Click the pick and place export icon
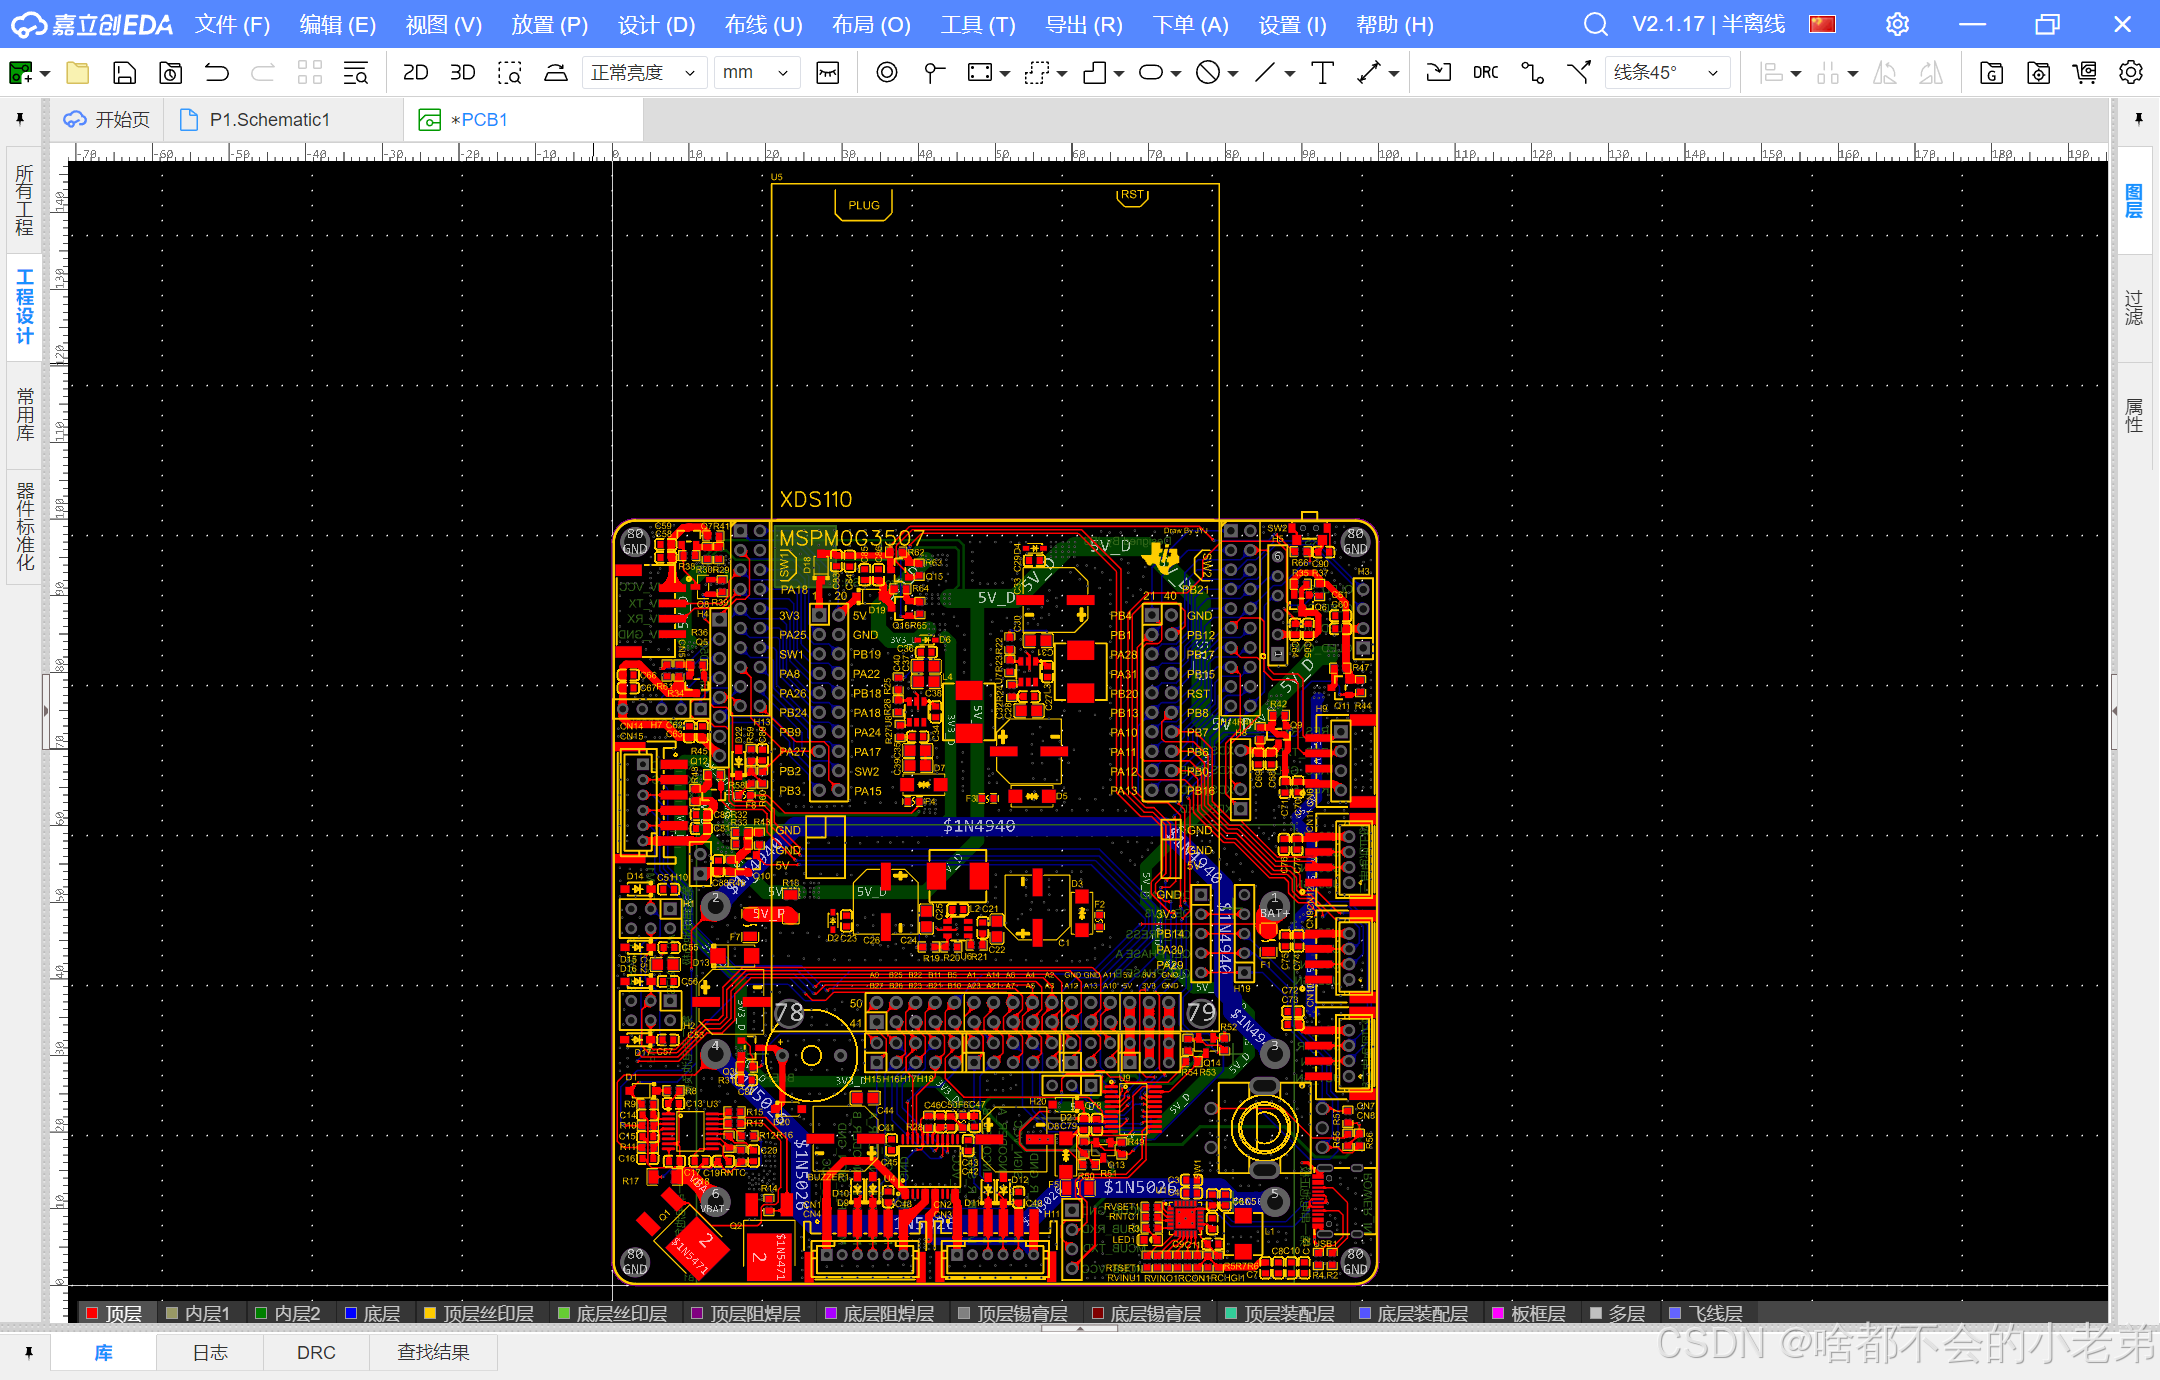 (2038, 73)
